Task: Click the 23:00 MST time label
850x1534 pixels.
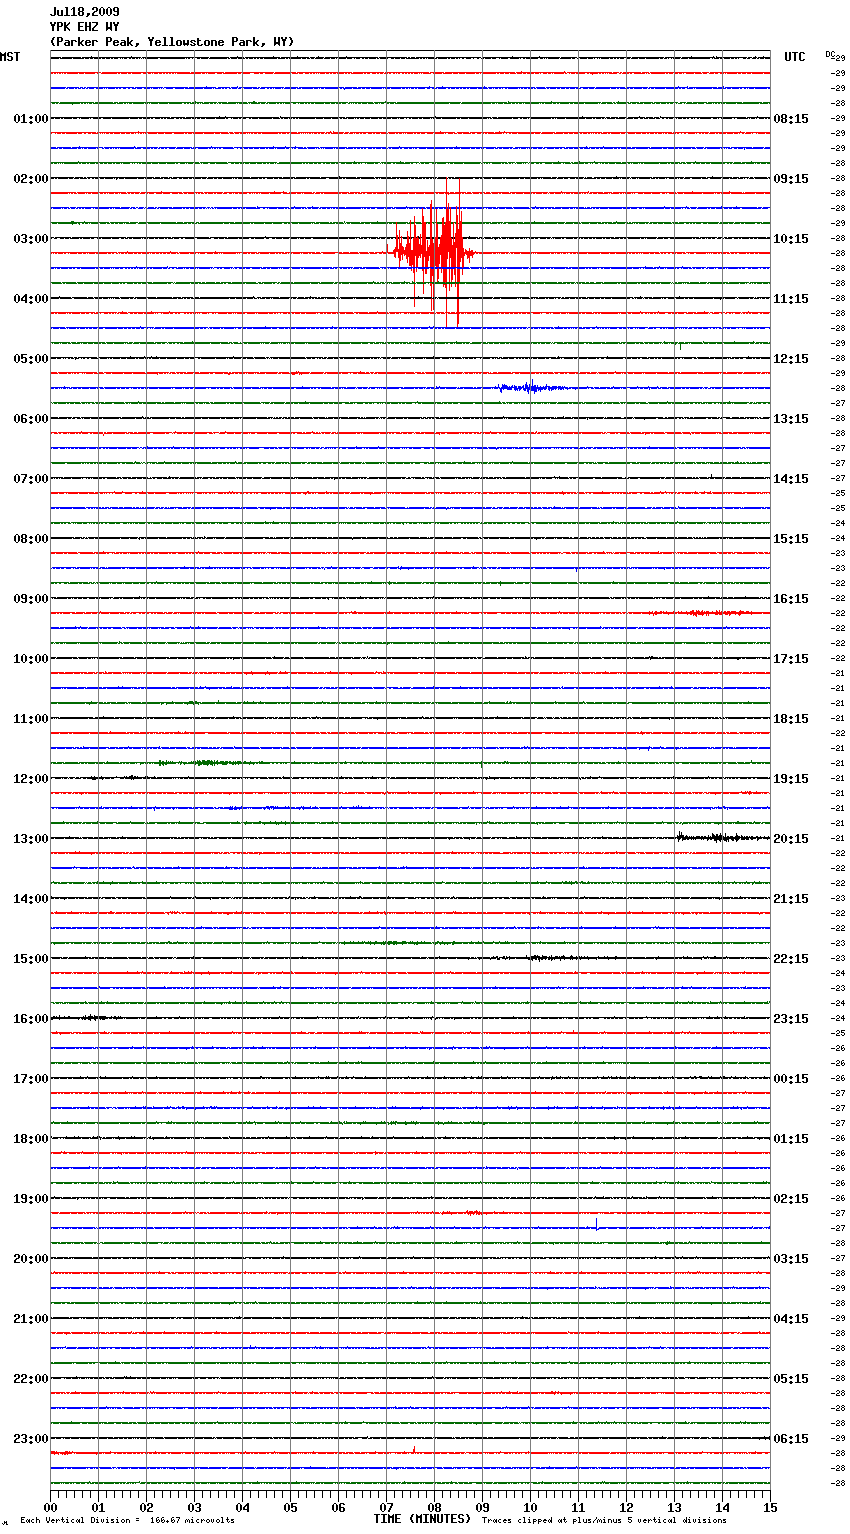Action: pyautogui.click(x=31, y=1439)
